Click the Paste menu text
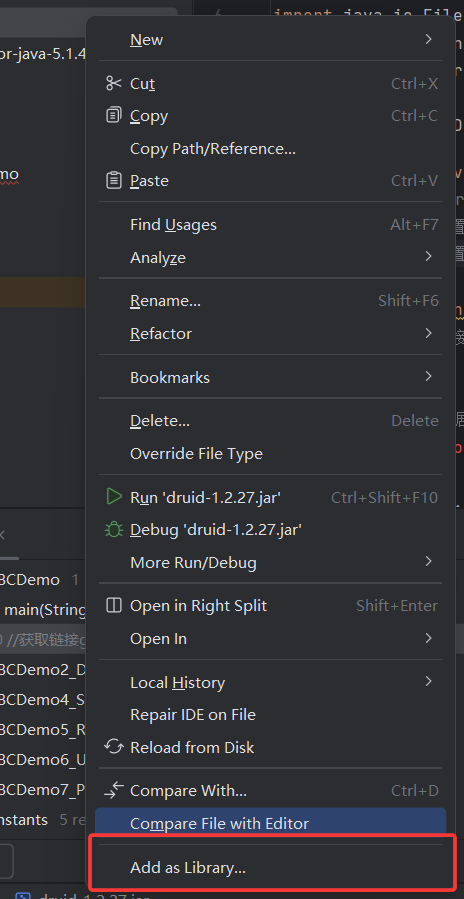 149,181
